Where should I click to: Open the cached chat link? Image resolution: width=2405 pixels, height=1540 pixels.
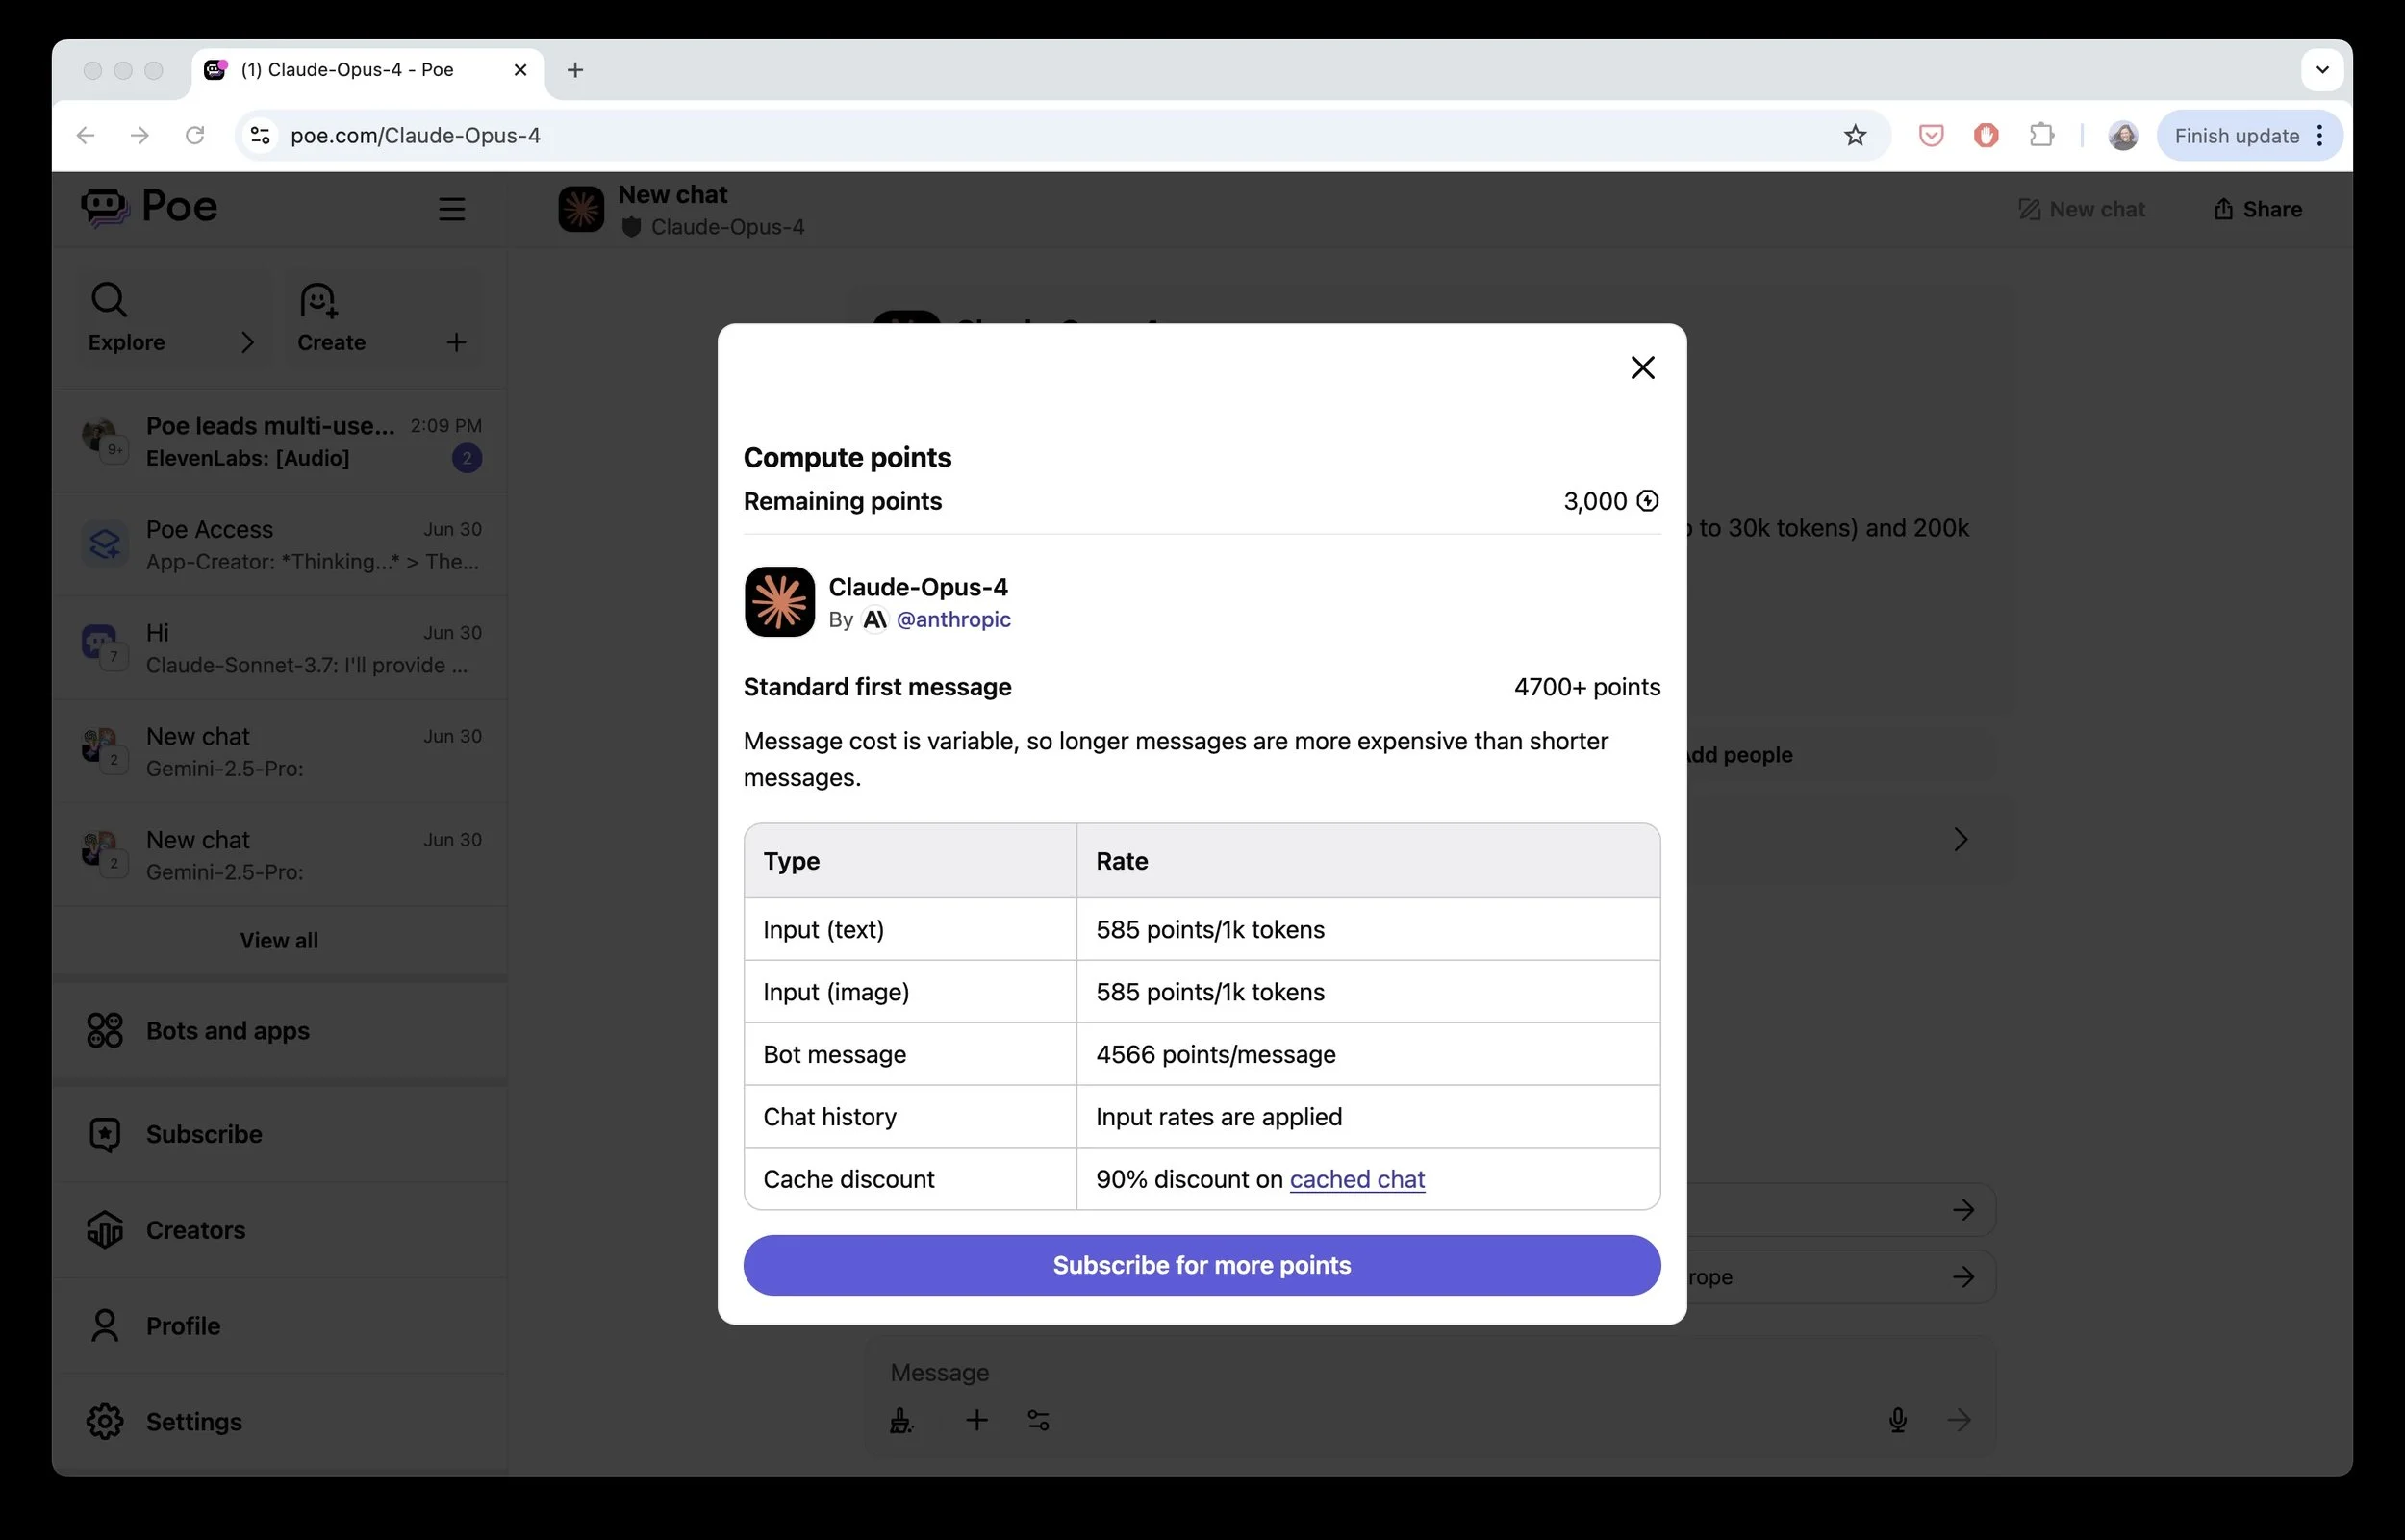tap(1356, 1179)
